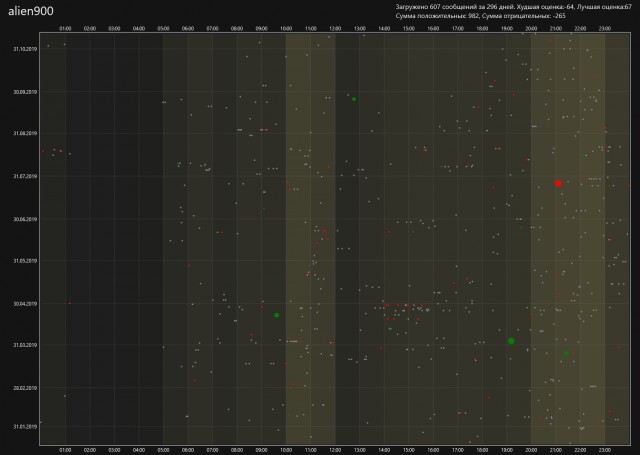Select the 31.03.2019 date label
Image resolution: width=640 pixels, height=455 pixels.
coord(25,345)
